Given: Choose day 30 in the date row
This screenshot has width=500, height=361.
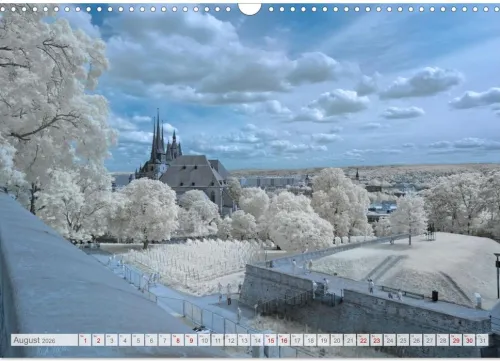Looking at the screenshot, I should pos(469,340).
